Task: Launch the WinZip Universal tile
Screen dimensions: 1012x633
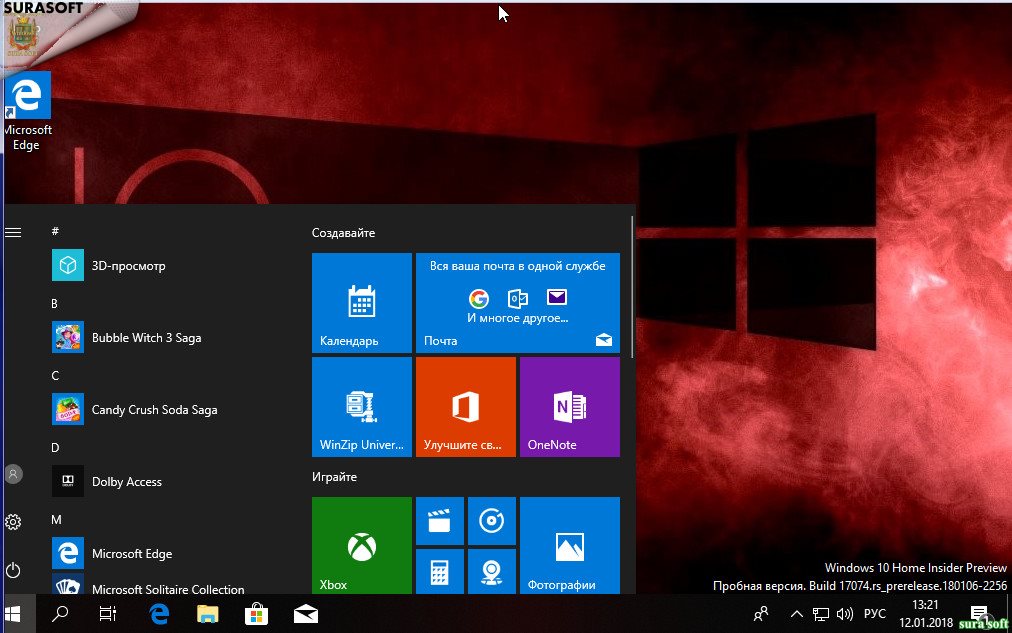Action: click(x=361, y=406)
